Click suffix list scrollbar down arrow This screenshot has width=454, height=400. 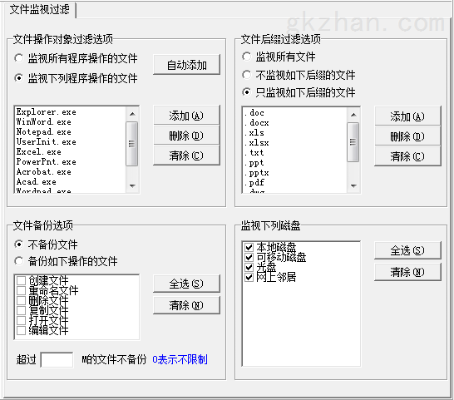353,186
